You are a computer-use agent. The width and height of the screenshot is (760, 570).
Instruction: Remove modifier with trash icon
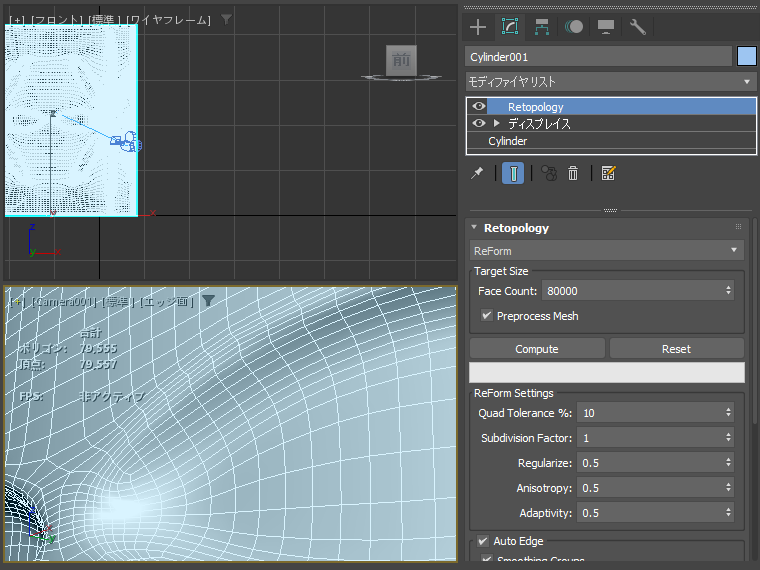[x=573, y=173]
